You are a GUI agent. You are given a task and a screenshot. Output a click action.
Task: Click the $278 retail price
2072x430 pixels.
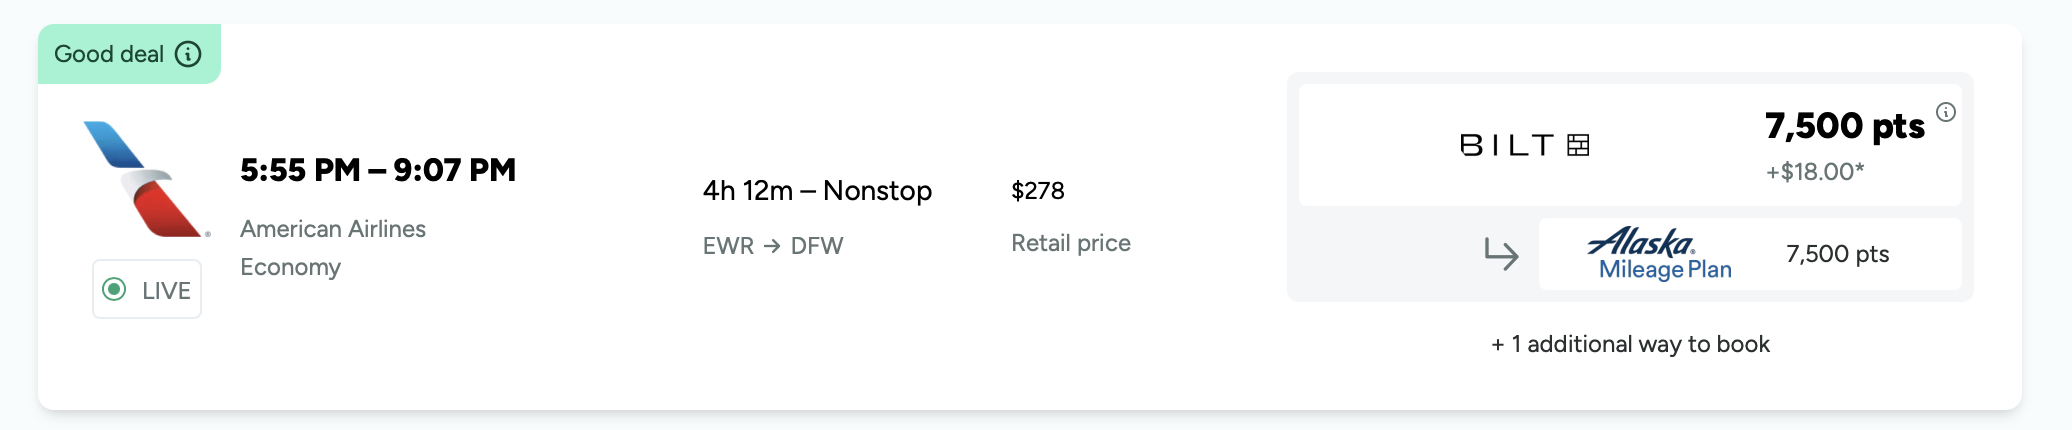(x=1038, y=191)
